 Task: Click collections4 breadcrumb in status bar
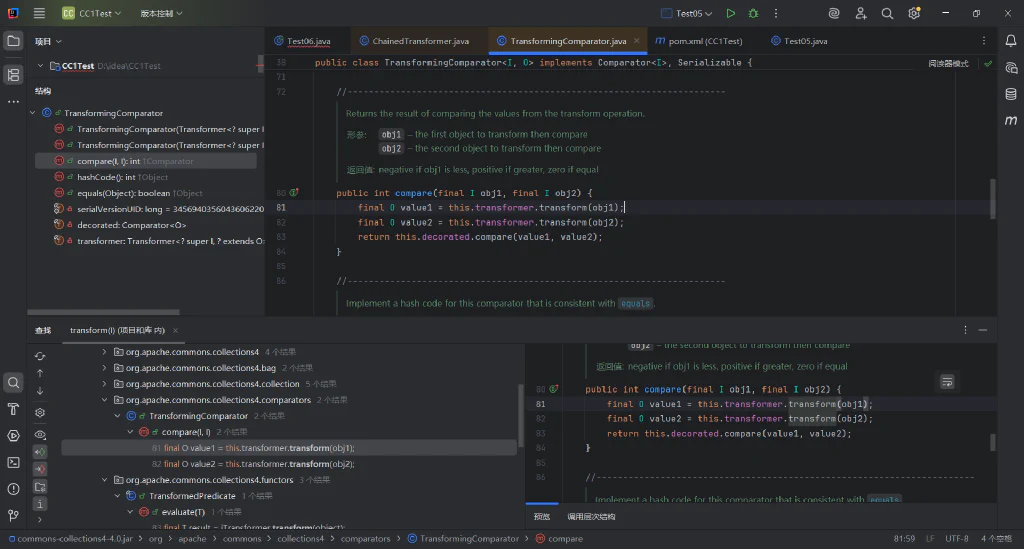click(x=300, y=539)
